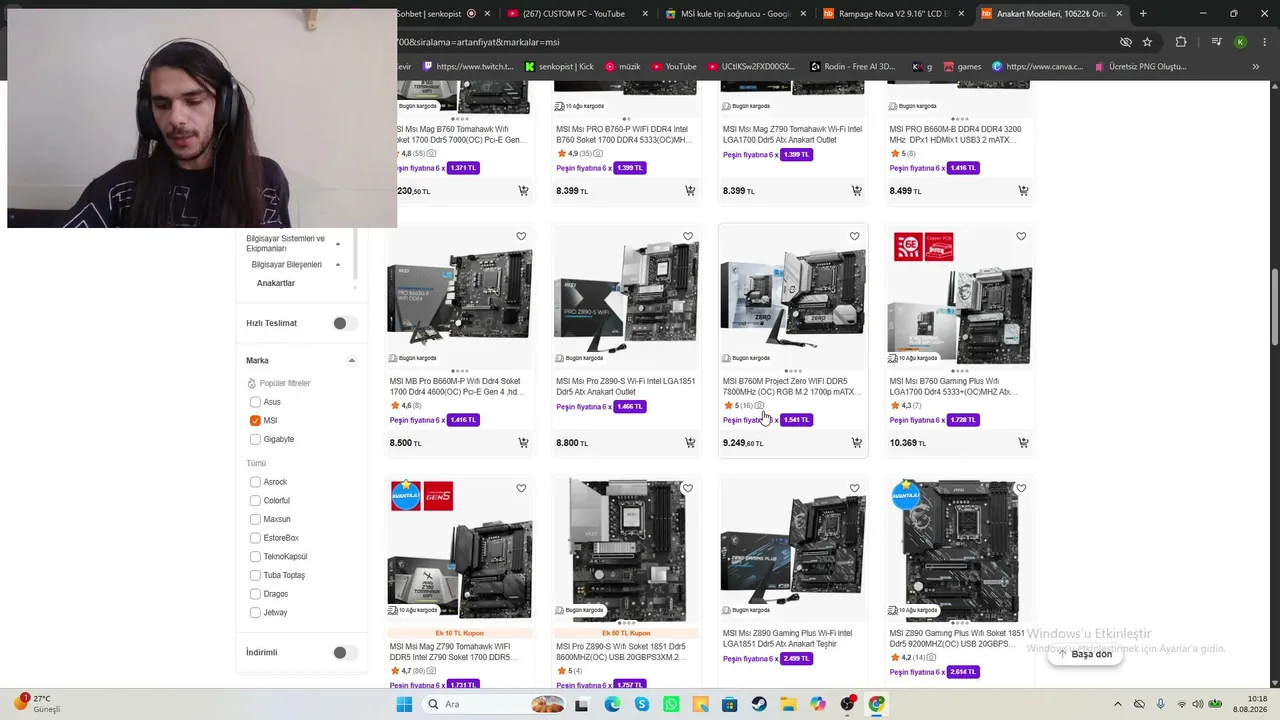Open the müzik bookmark
The image size is (1280, 720).
click(622, 67)
